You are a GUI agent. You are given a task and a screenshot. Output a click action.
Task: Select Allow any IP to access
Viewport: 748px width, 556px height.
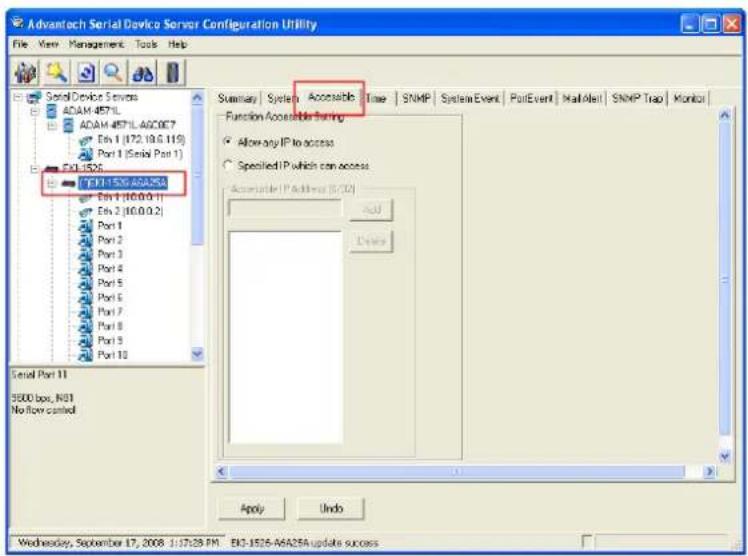[x=228, y=142]
